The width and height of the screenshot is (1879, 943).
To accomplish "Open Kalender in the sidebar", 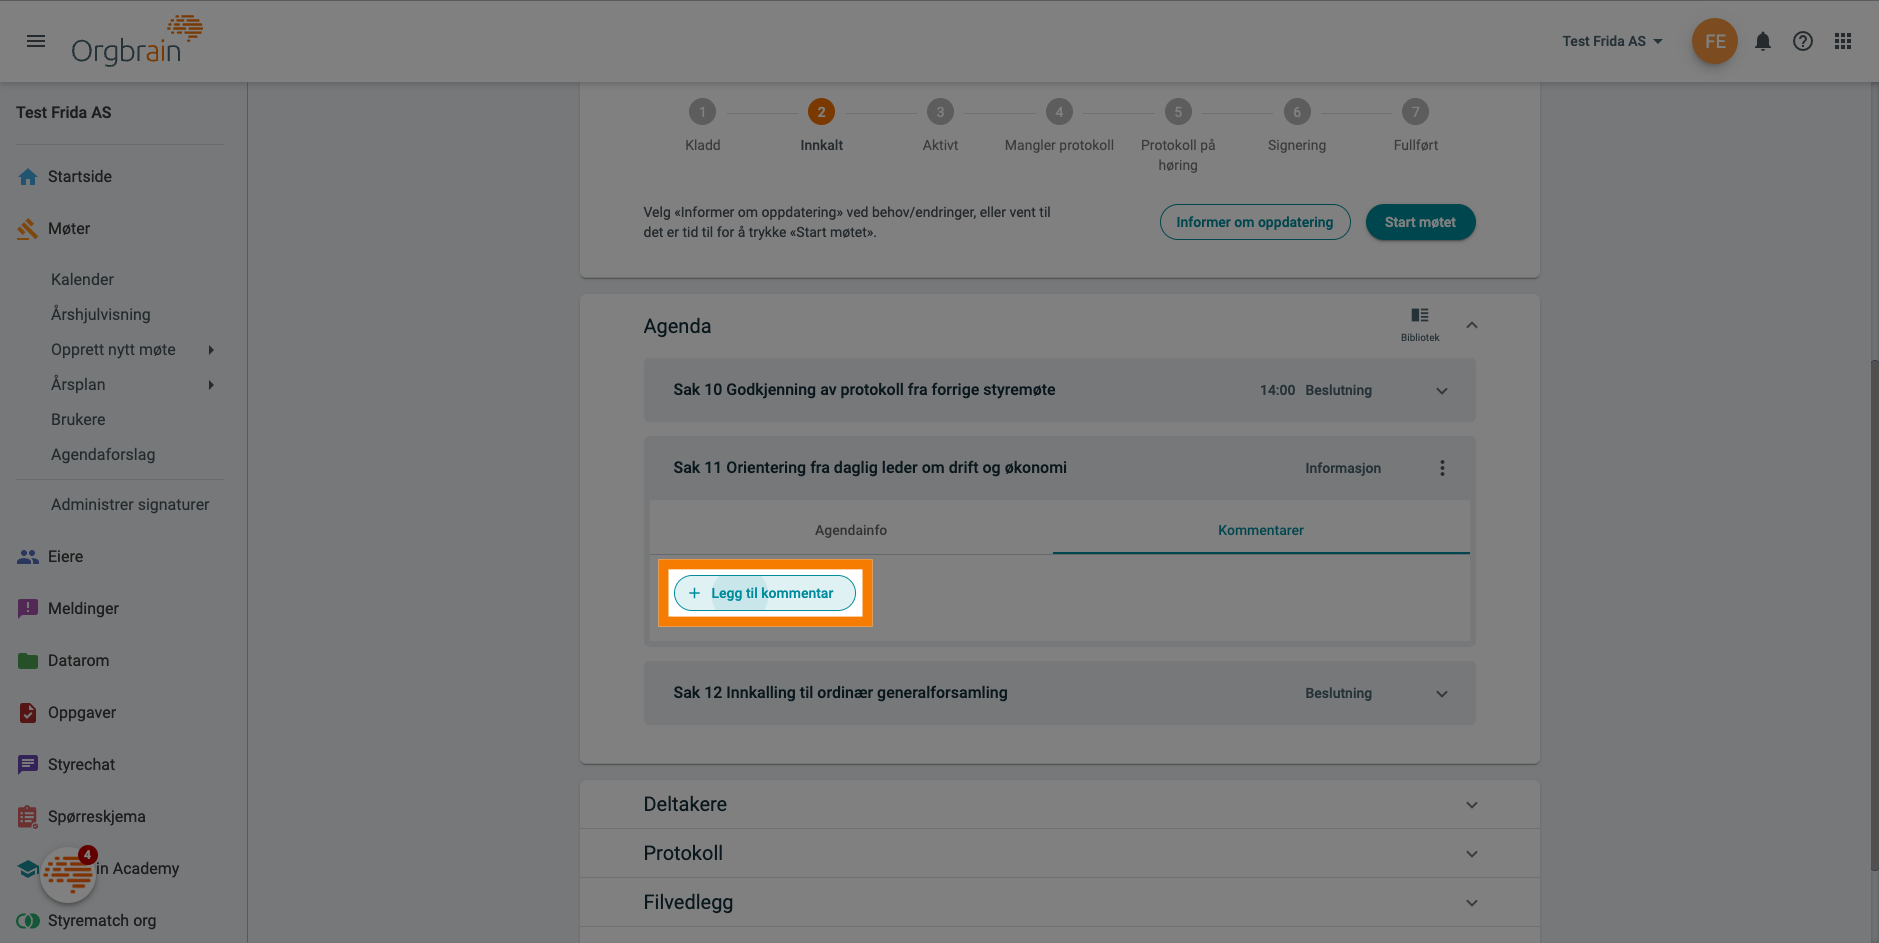I will click(82, 280).
